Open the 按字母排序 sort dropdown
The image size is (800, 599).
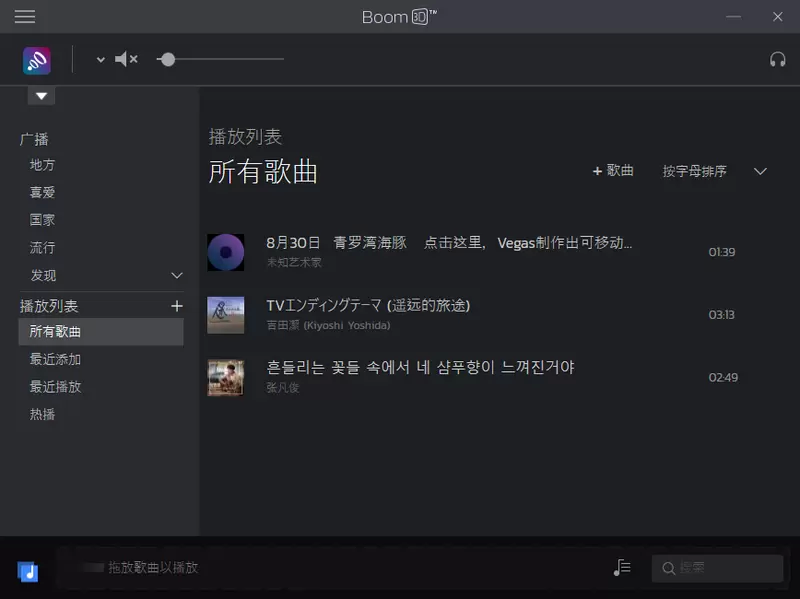[694, 171]
